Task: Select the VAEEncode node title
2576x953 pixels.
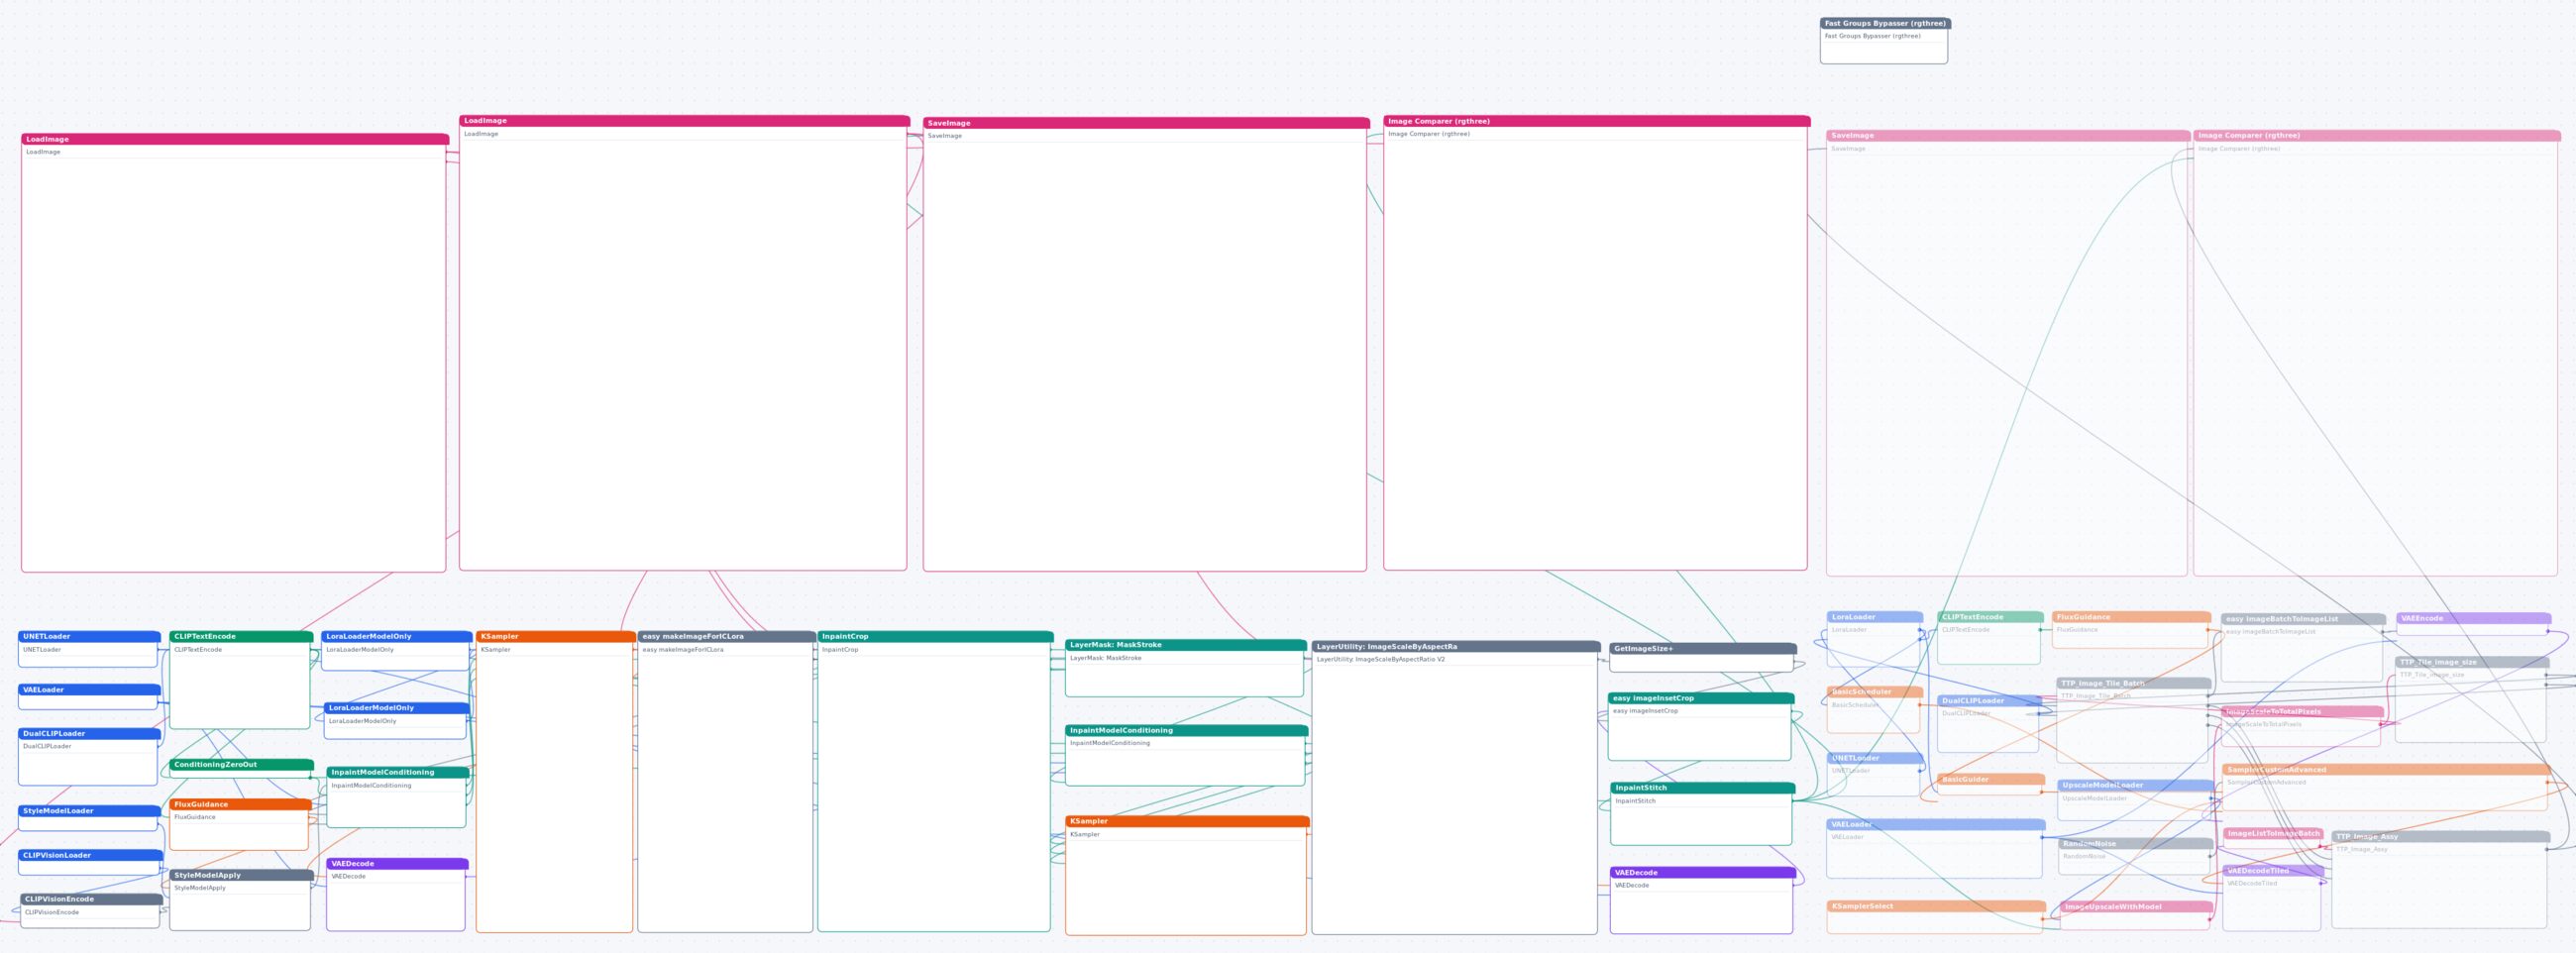Action: (2473, 618)
